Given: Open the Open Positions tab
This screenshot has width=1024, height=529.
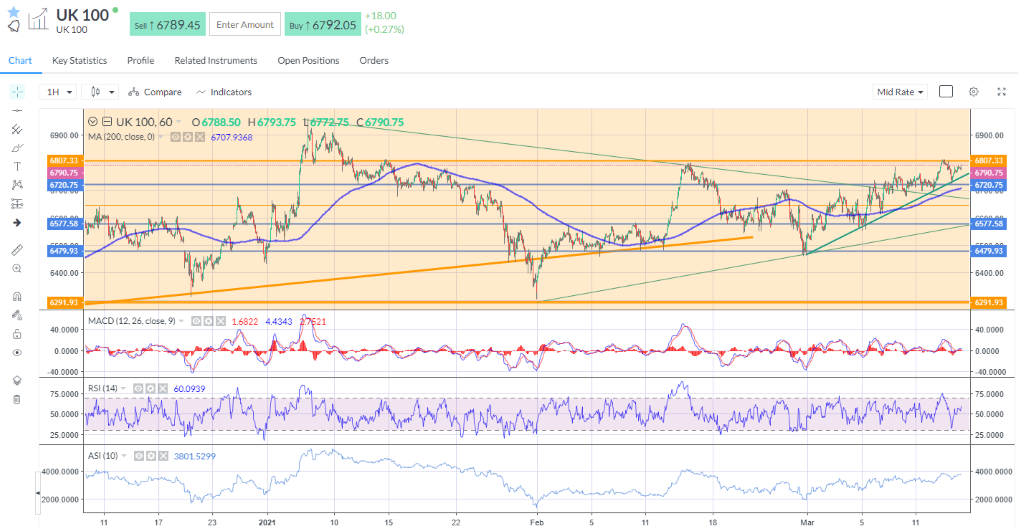Looking at the screenshot, I should click(308, 61).
